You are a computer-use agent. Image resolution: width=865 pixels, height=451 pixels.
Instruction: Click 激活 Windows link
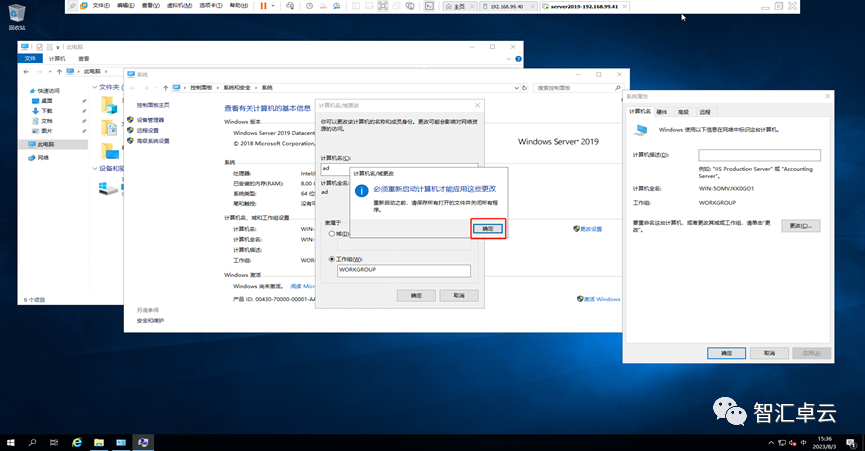click(x=602, y=299)
